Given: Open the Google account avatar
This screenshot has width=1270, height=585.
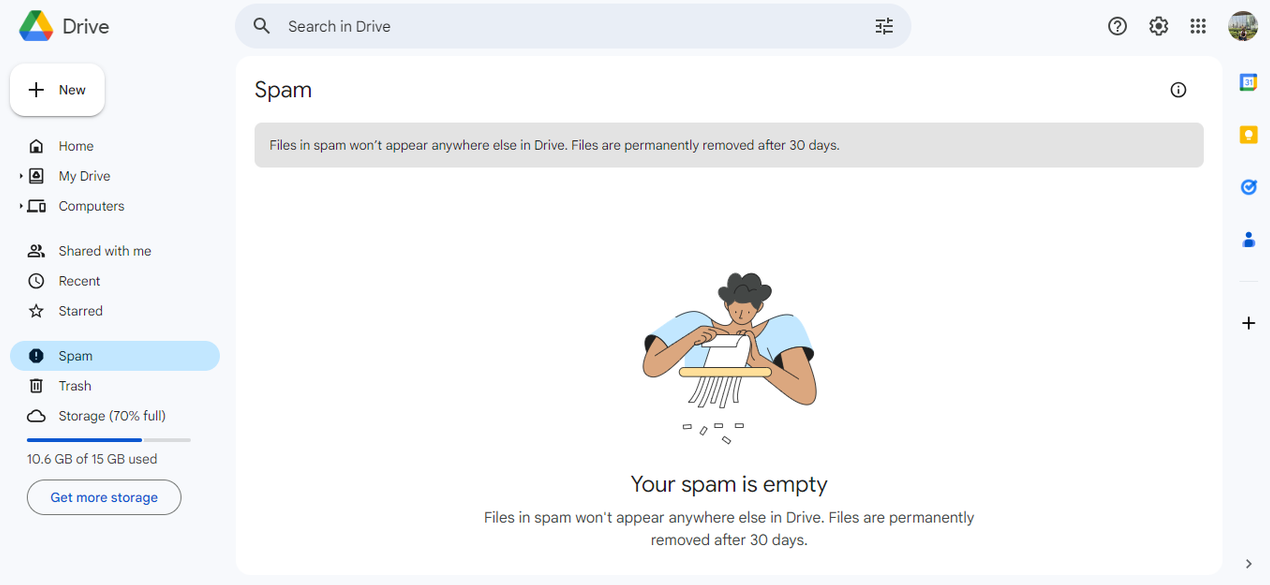Looking at the screenshot, I should tap(1243, 26).
